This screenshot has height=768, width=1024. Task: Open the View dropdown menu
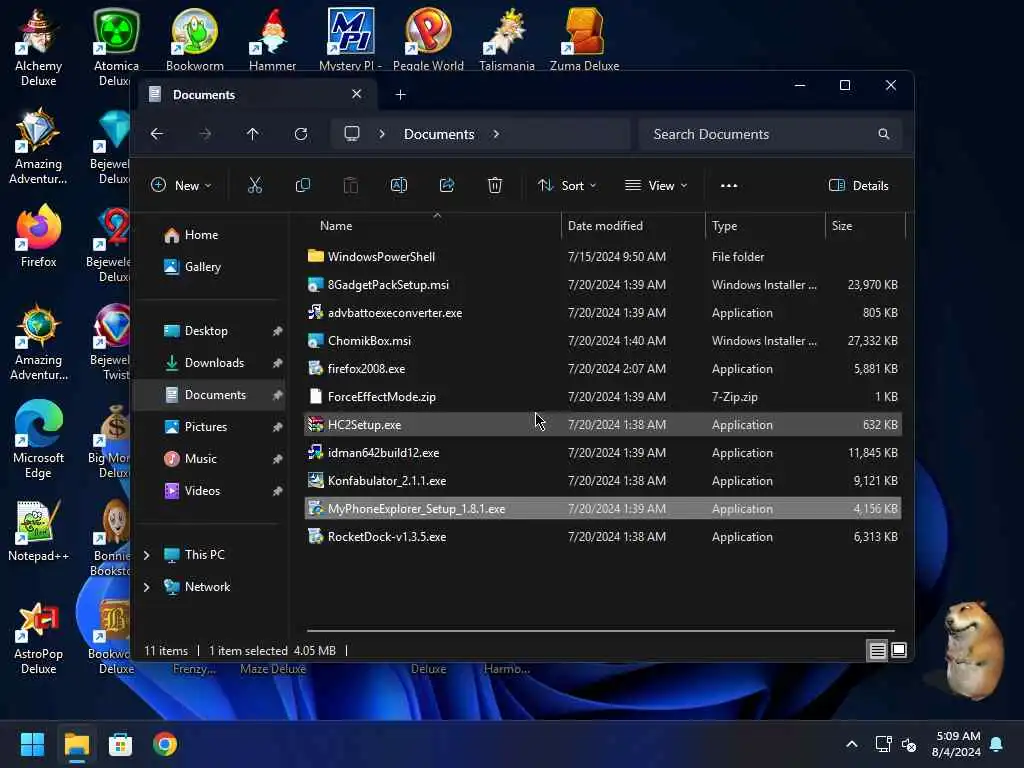point(656,185)
